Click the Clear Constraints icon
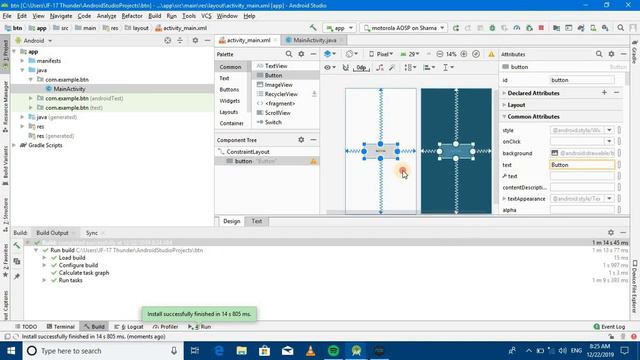Screen dimensions: 640x360 (x=380, y=67)
